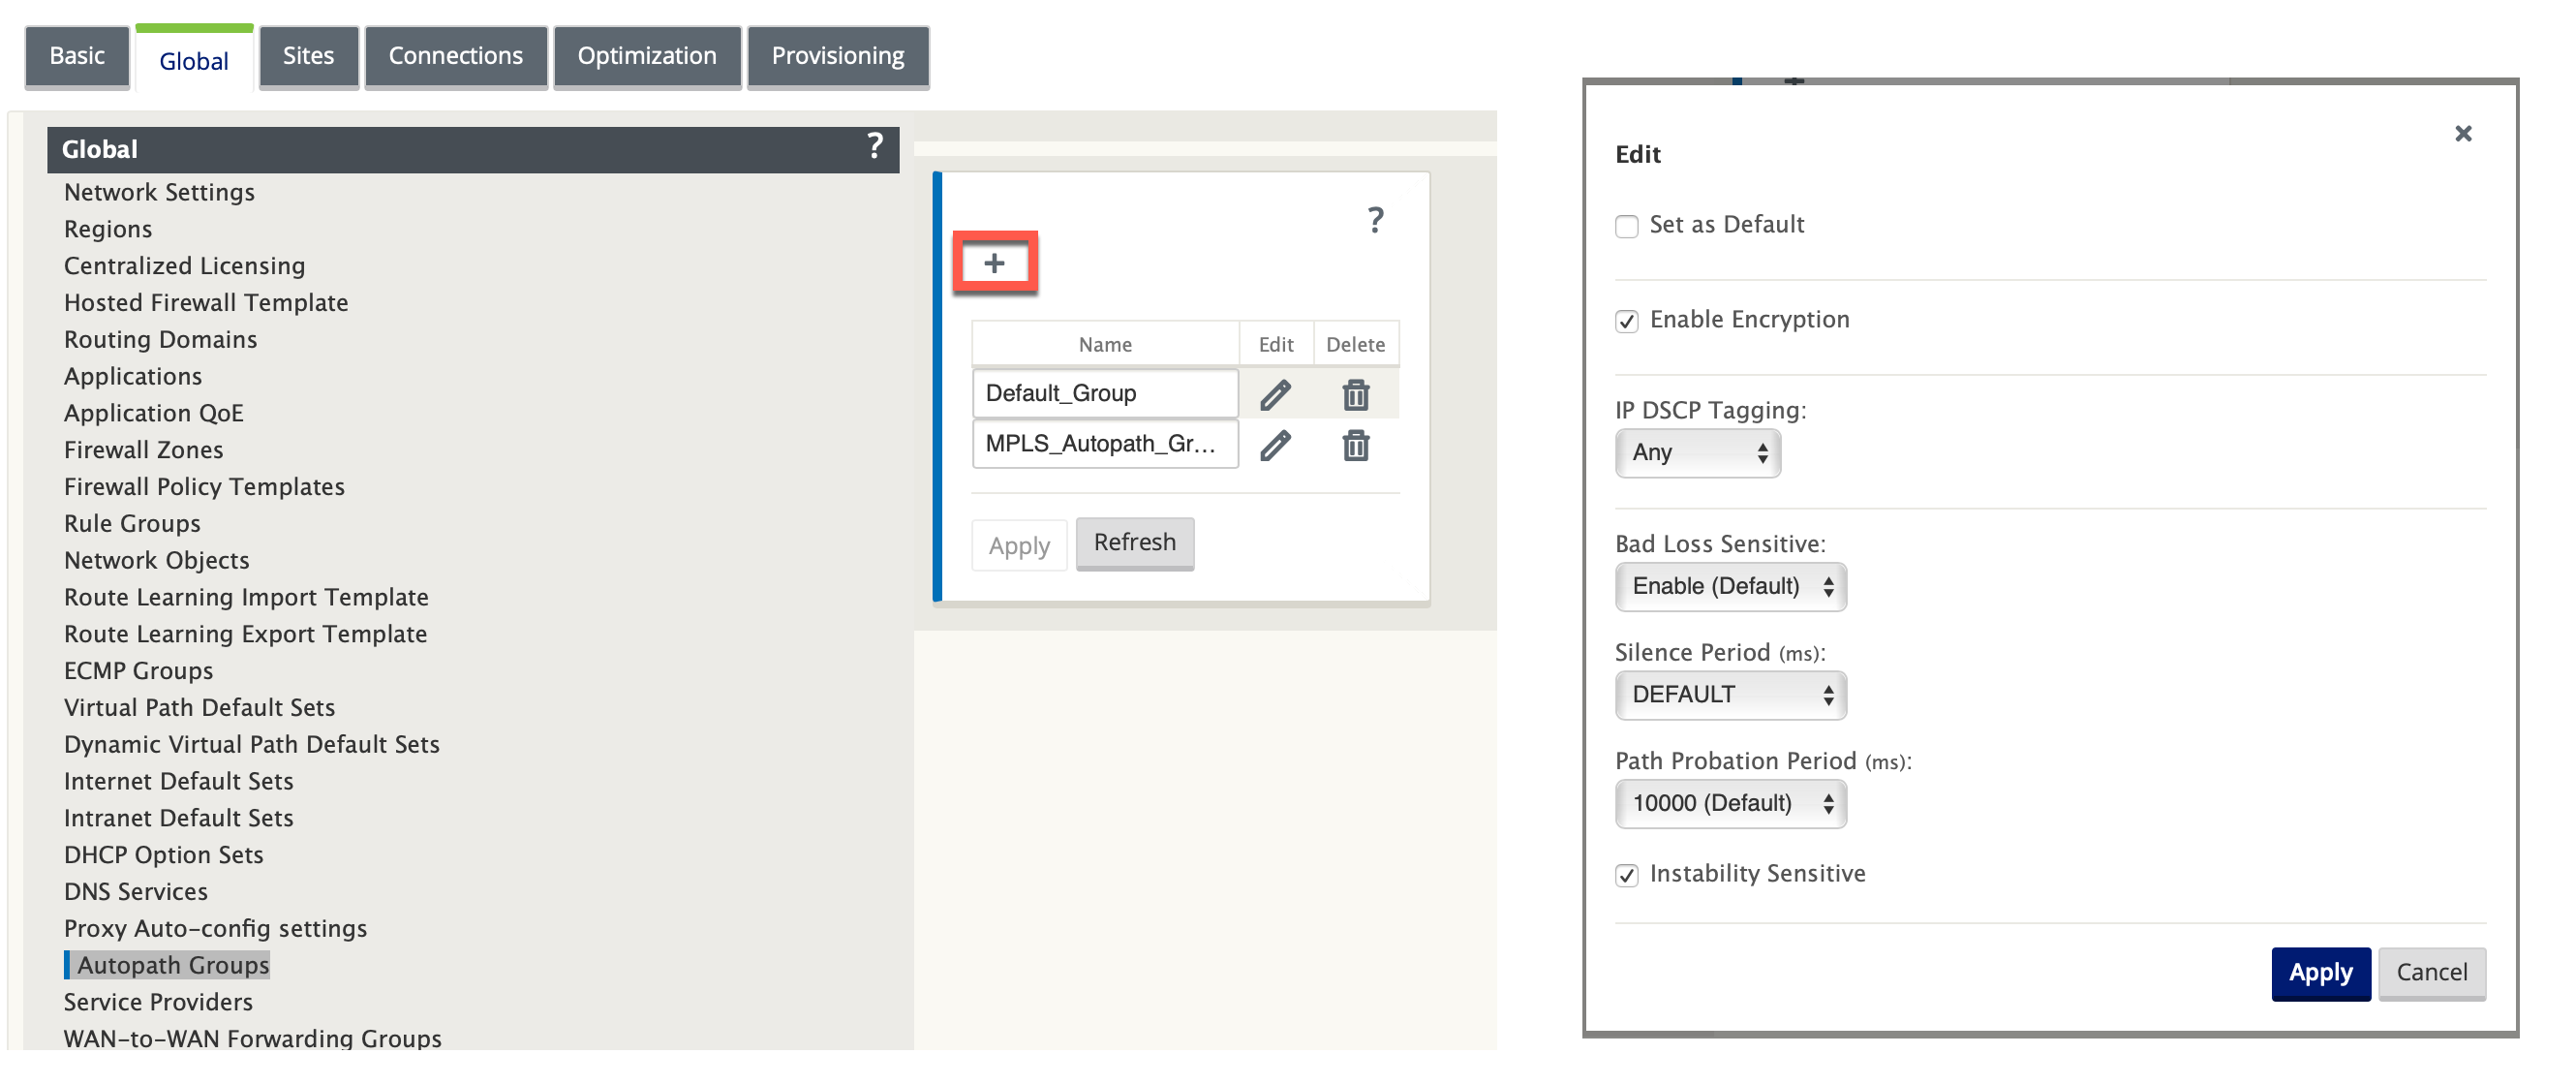Open the IP DSCP Tagging dropdown

click(1697, 453)
